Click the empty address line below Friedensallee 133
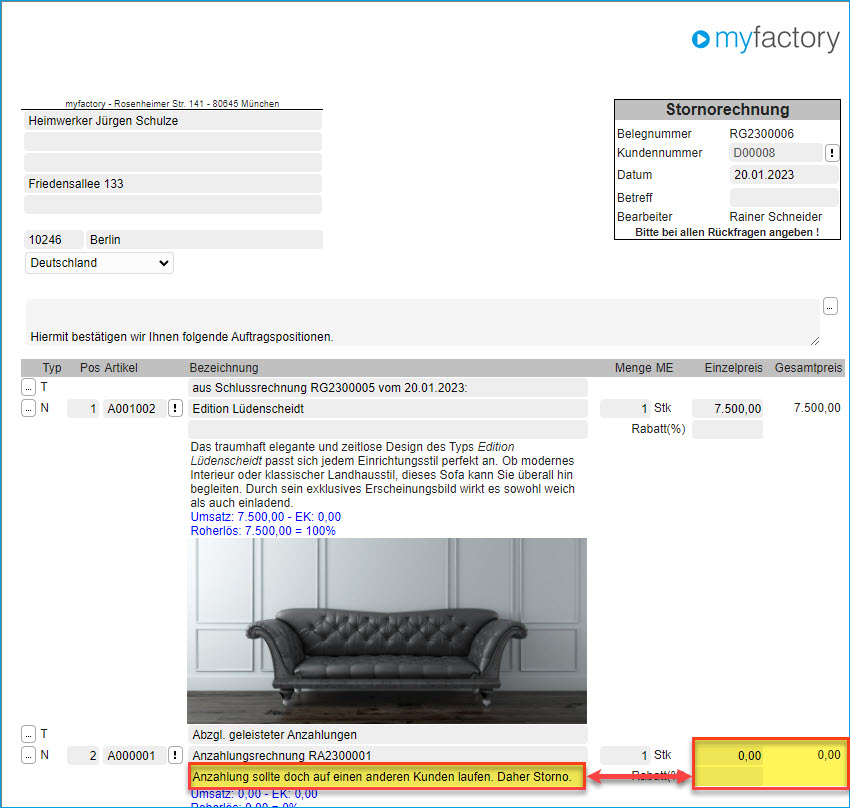This screenshot has width=850, height=808. [x=173, y=205]
